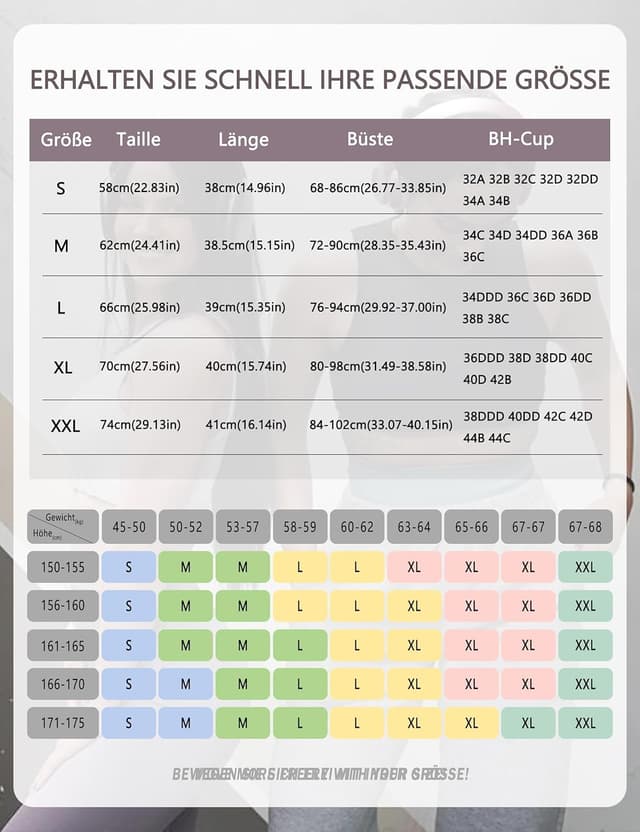The width and height of the screenshot is (640, 832).
Task: Click the 150-155 height row label
Action: (63, 567)
